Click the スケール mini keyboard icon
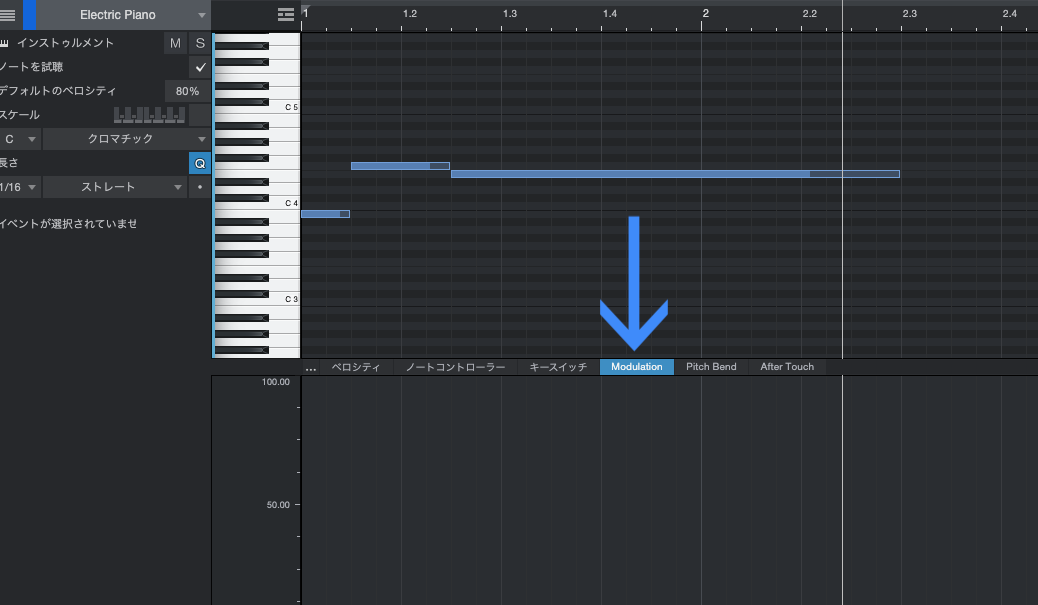Image resolution: width=1038 pixels, height=605 pixels. [x=150, y=115]
